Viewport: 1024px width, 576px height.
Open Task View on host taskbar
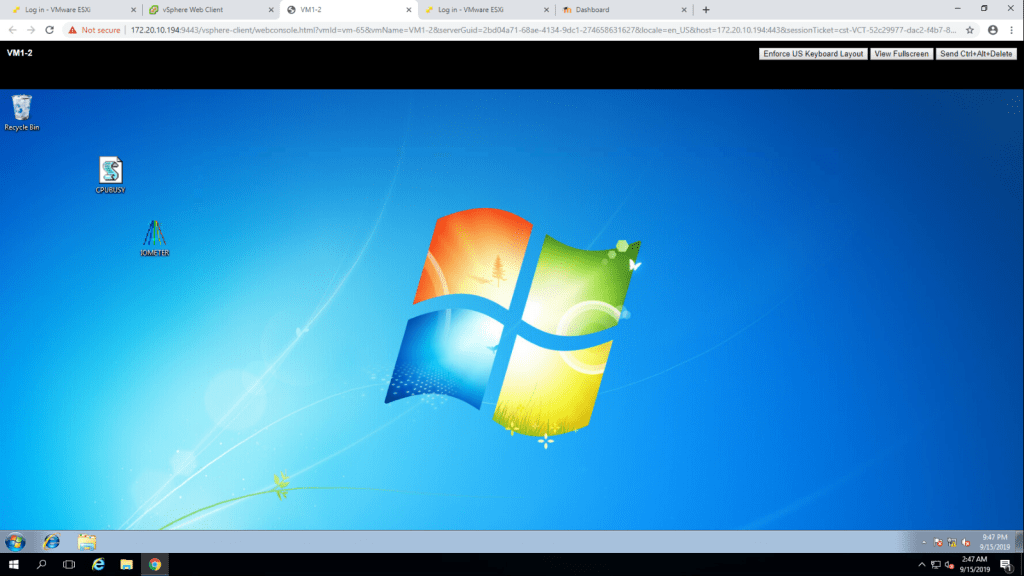[69, 565]
